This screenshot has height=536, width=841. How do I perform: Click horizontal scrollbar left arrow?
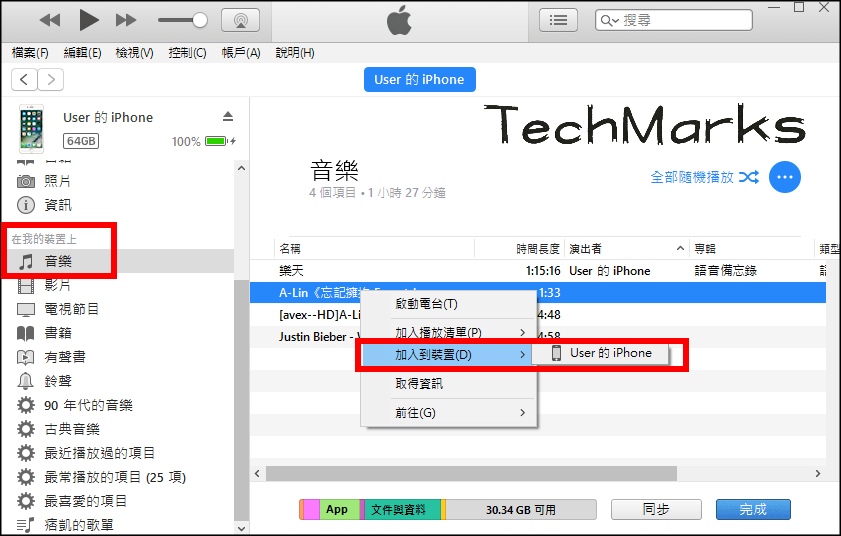[257, 473]
